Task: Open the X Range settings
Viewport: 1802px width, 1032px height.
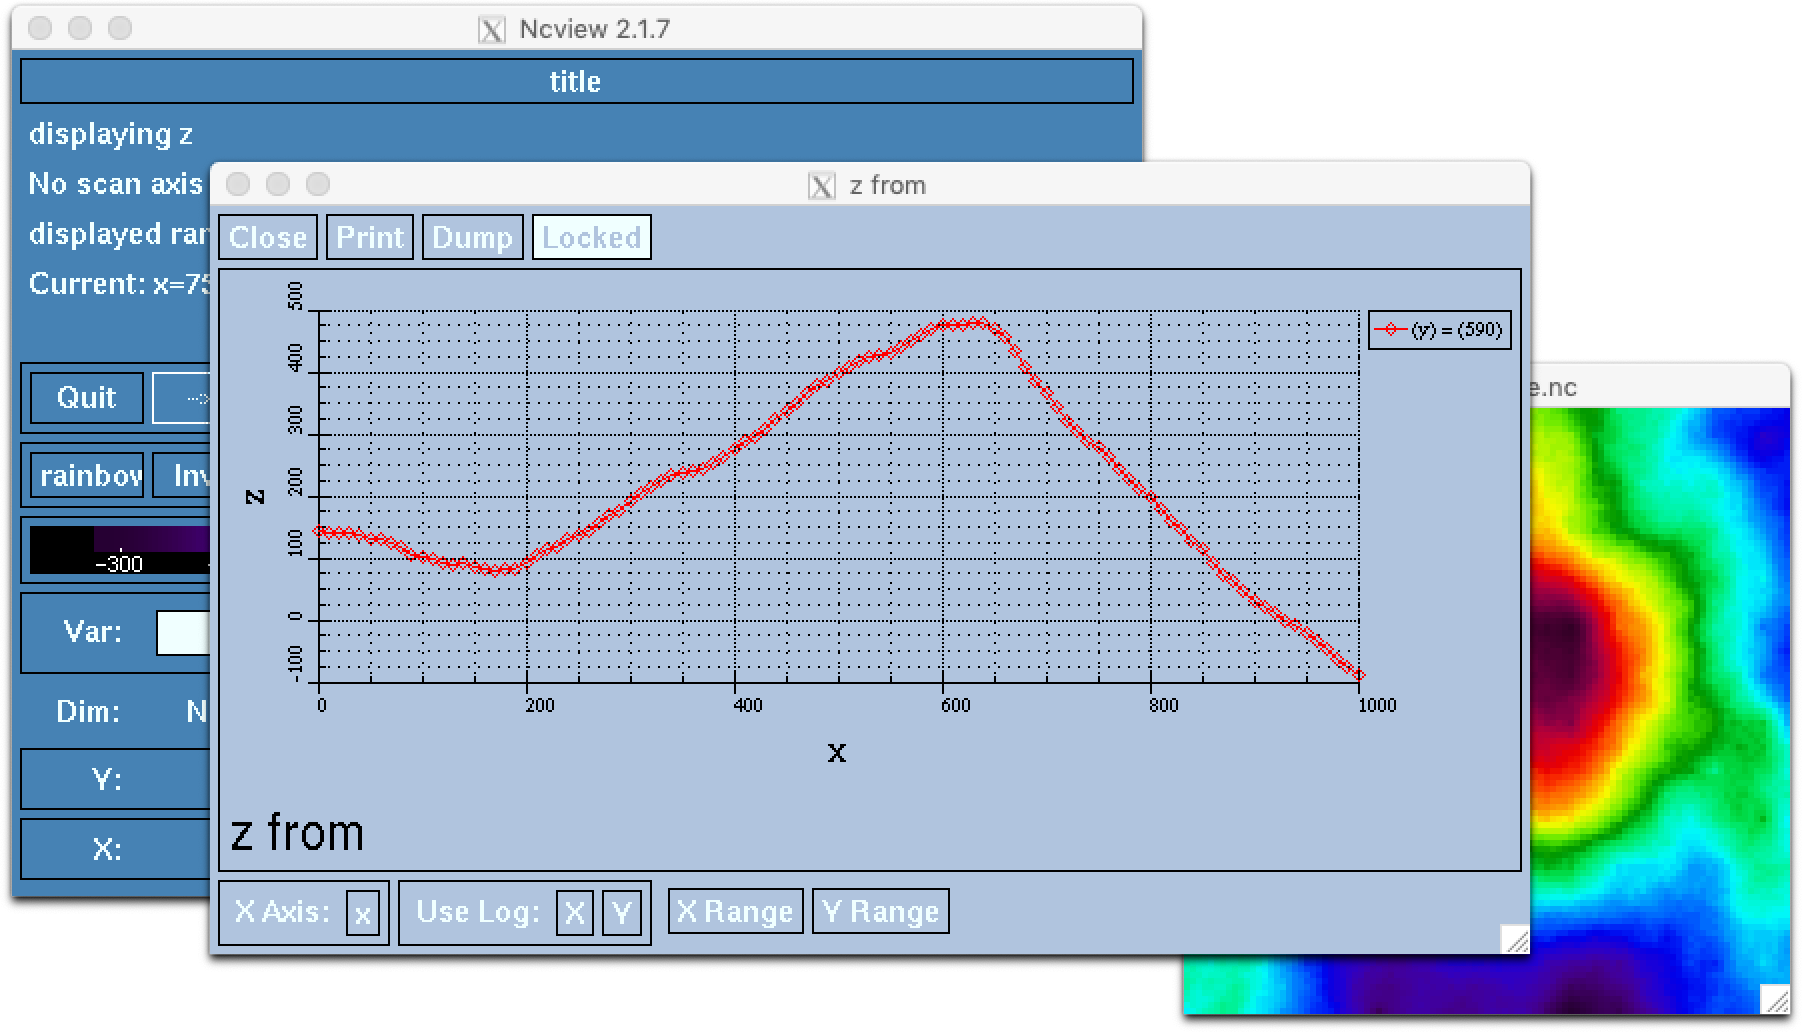Action: 735,911
